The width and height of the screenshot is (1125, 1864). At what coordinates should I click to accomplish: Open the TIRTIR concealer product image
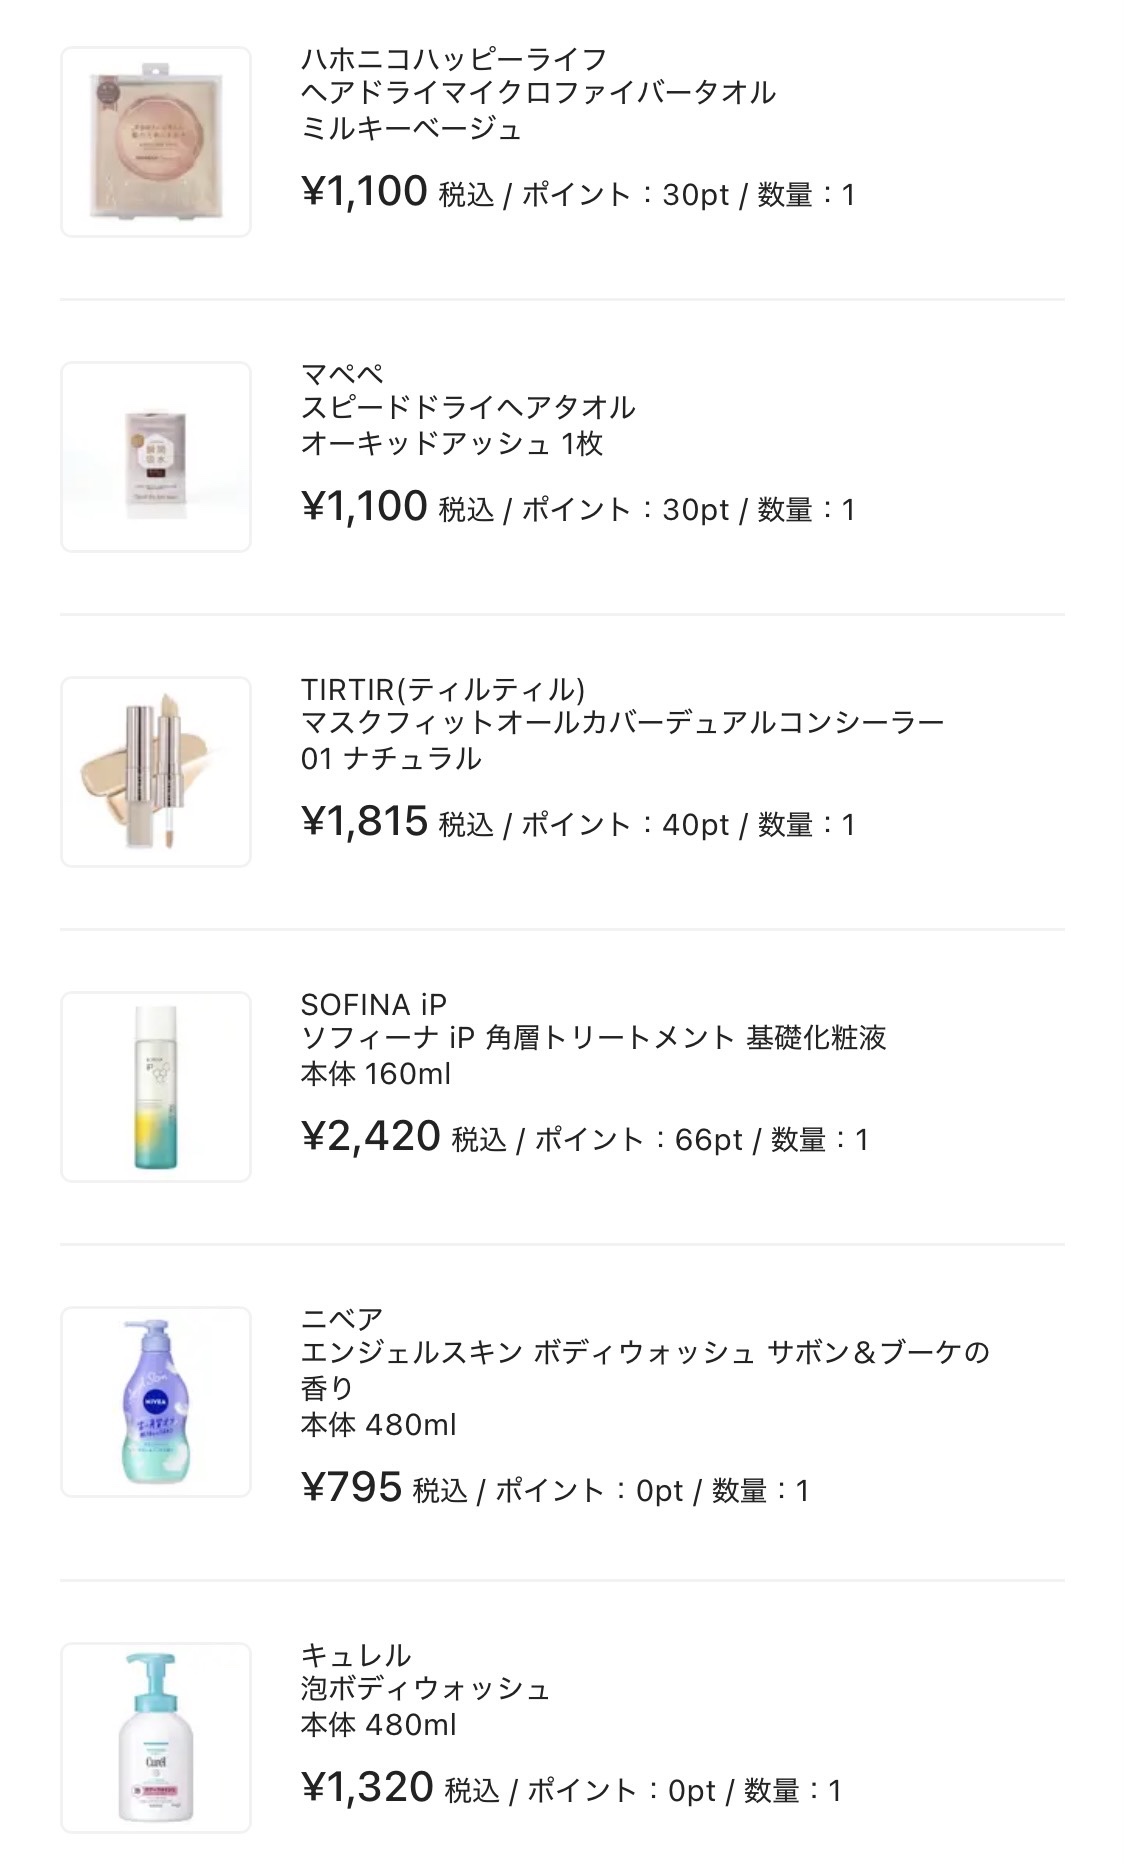click(155, 772)
